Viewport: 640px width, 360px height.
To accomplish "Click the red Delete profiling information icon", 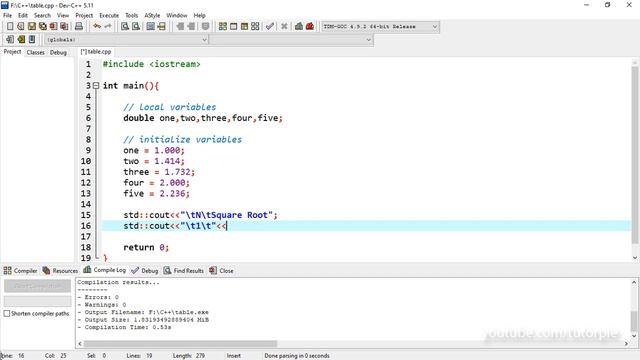I will click(310, 27).
